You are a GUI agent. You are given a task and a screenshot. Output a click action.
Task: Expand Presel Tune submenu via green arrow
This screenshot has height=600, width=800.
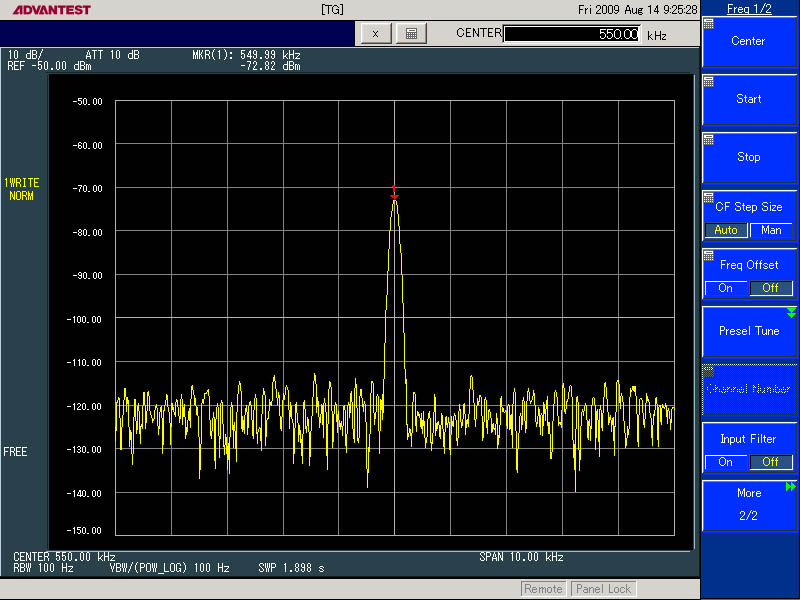[791, 313]
